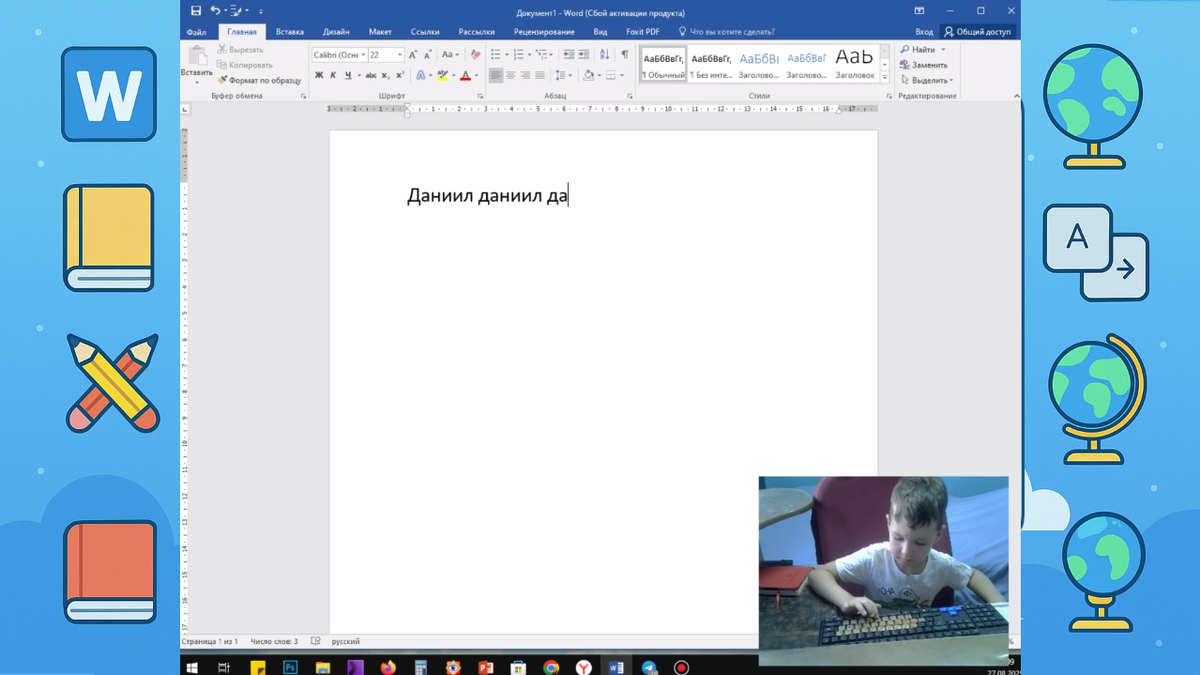The image size is (1200, 675).
Task: Toggle Superscript (x²) formatting
Action: [400, 75]
